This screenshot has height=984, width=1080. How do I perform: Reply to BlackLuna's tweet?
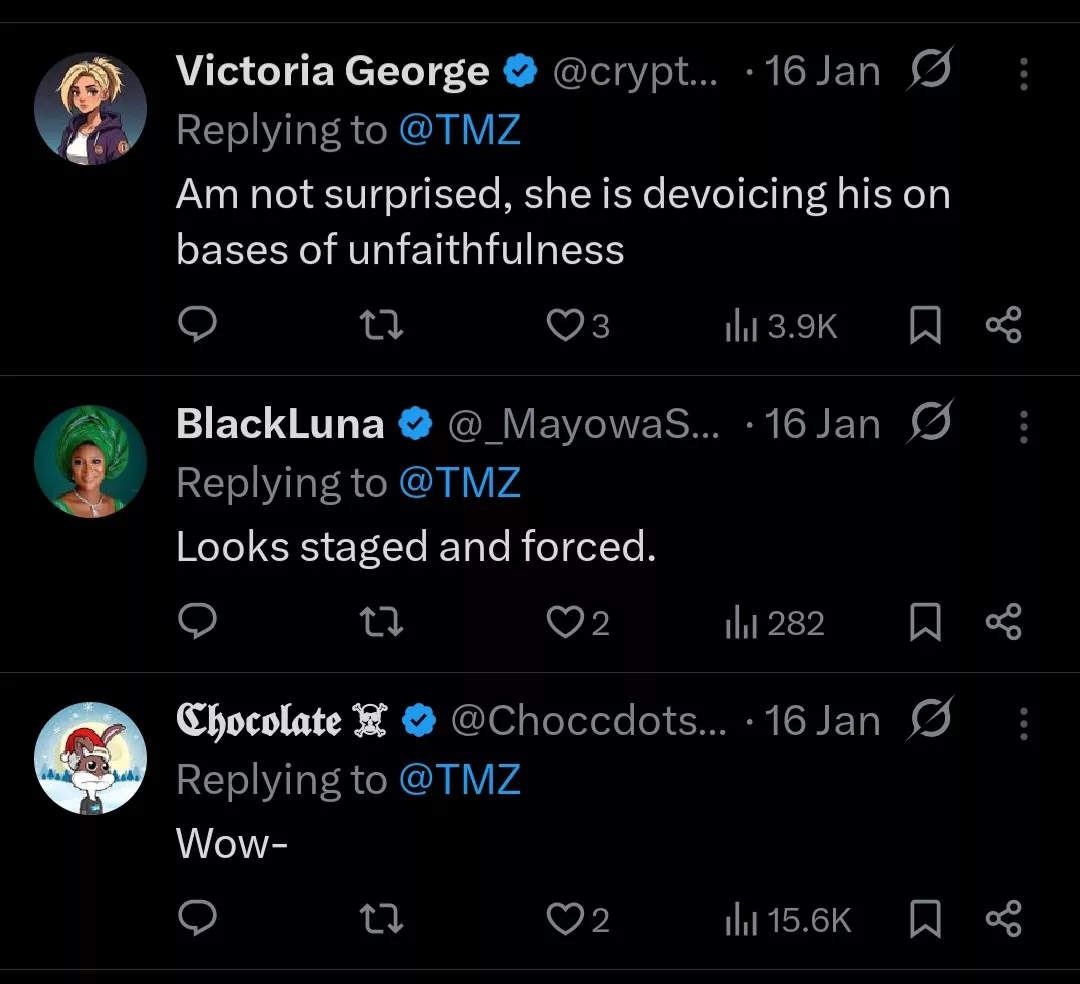point(197,622)
